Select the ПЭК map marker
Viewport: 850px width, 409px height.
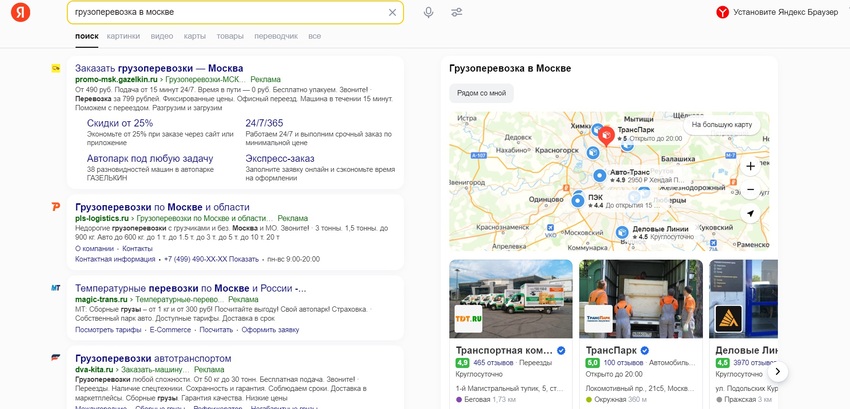click(x=578, y=200)
